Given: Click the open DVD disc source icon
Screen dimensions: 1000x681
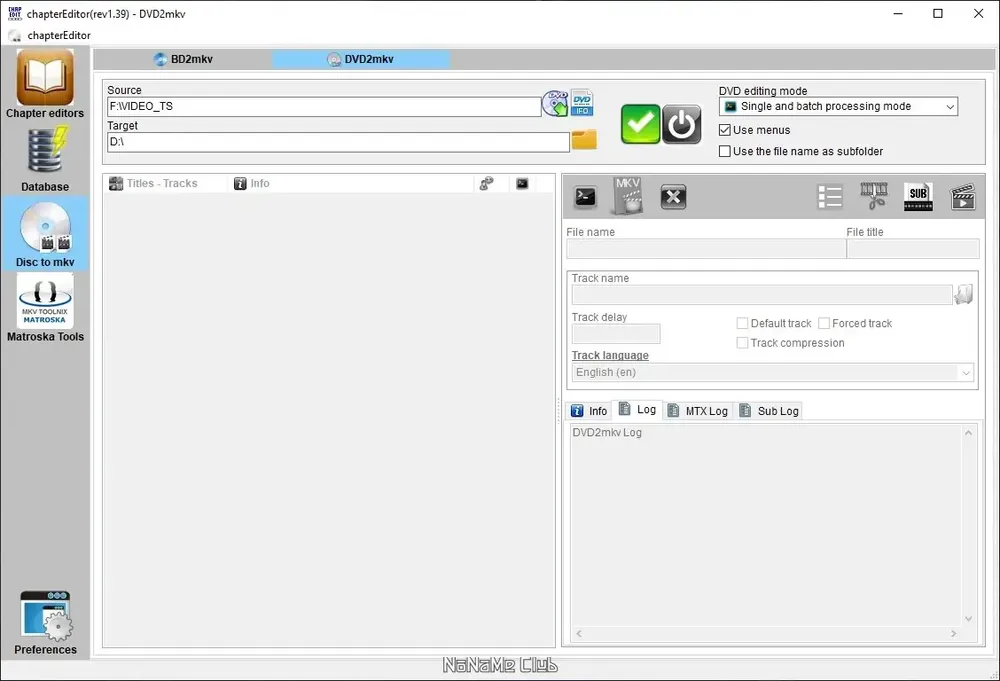Looking at the screenshot, I should 555,103.
